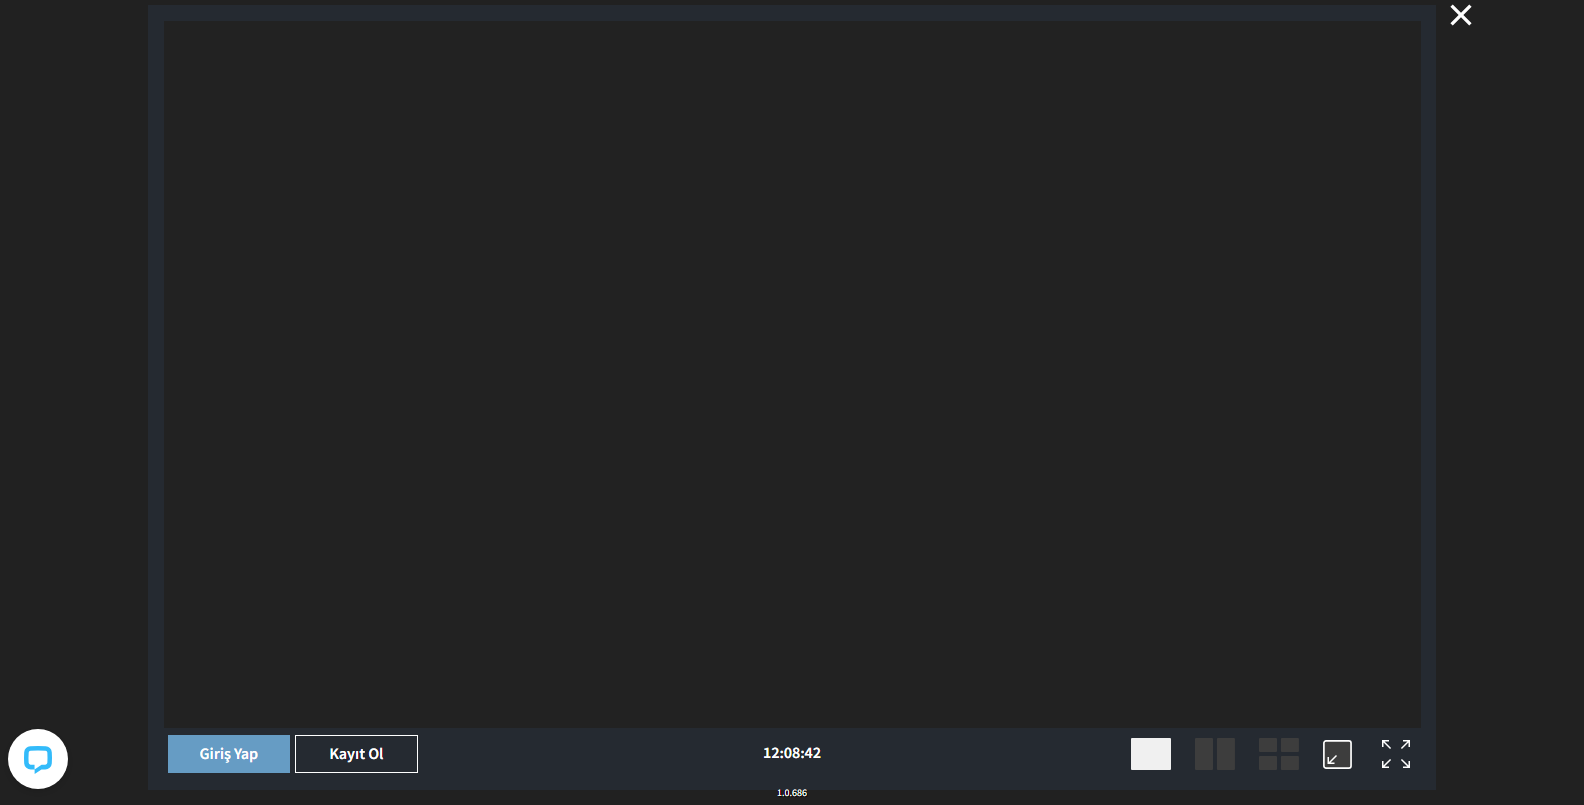Viewport: 1584px width, 805px height.
Task: Switch to the two-column split layout
Action: [x=1215, y=754]
